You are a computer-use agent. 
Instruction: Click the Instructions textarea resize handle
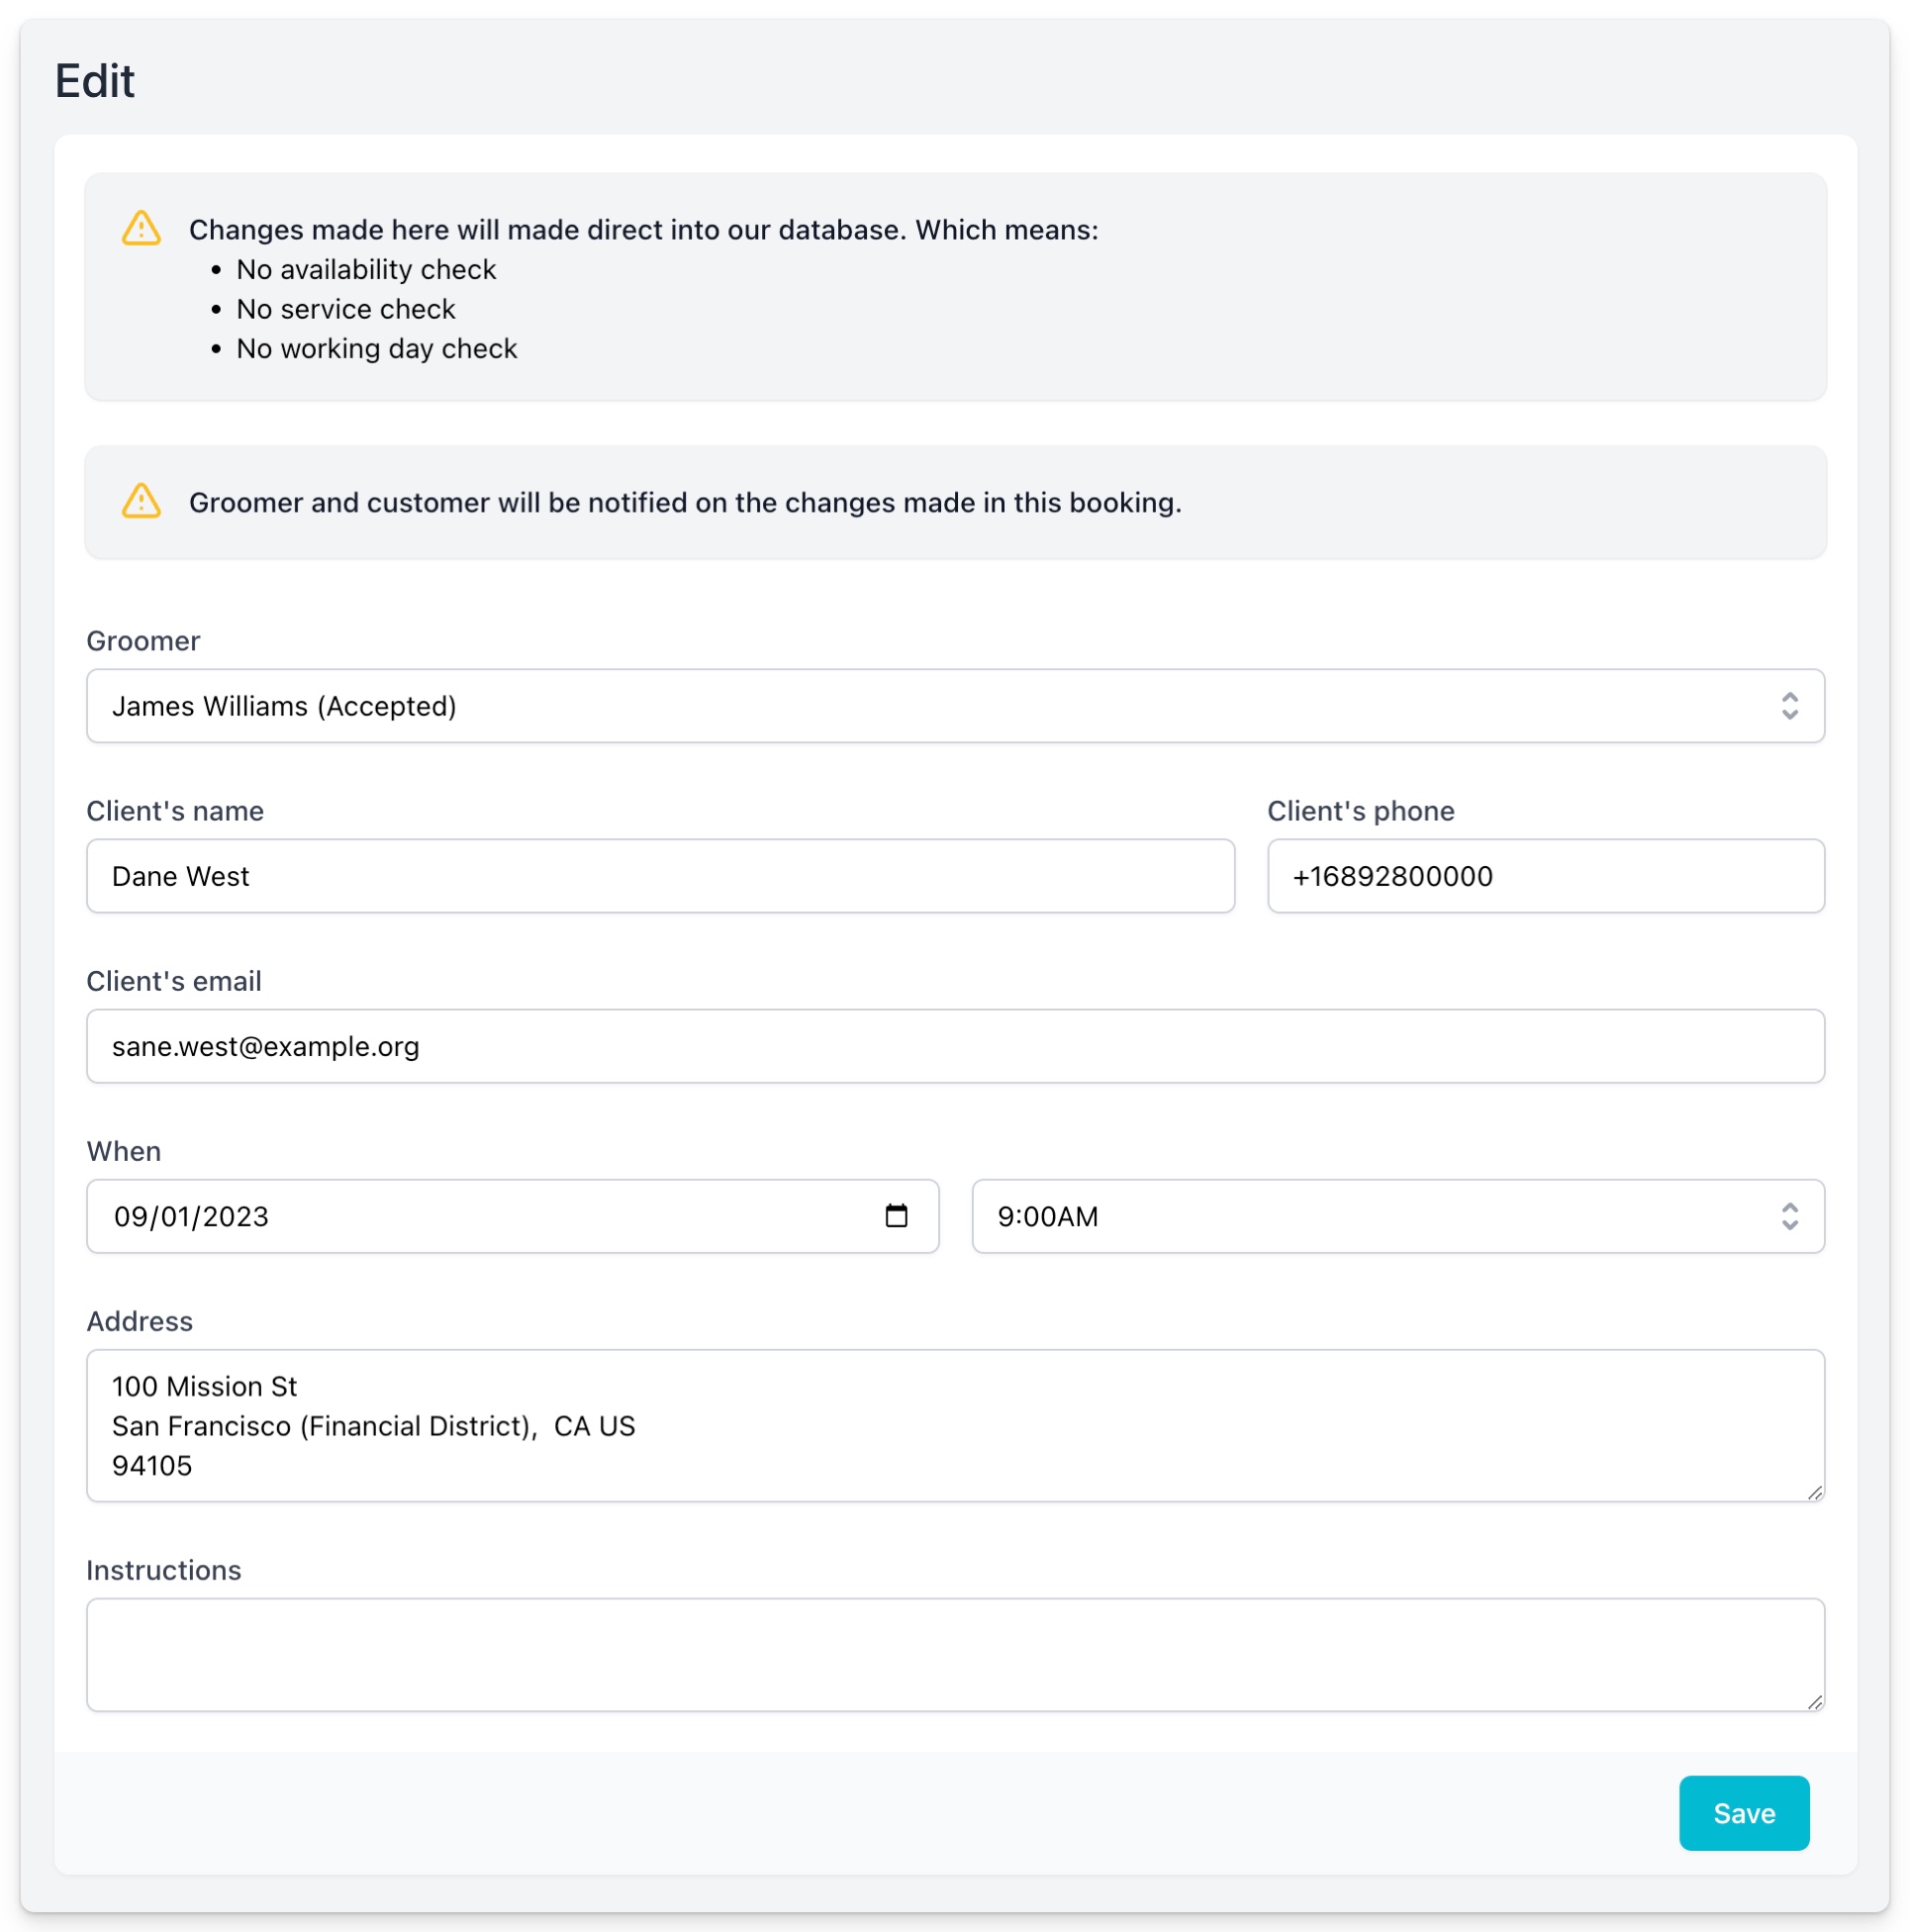[x=1814, y=1701]
